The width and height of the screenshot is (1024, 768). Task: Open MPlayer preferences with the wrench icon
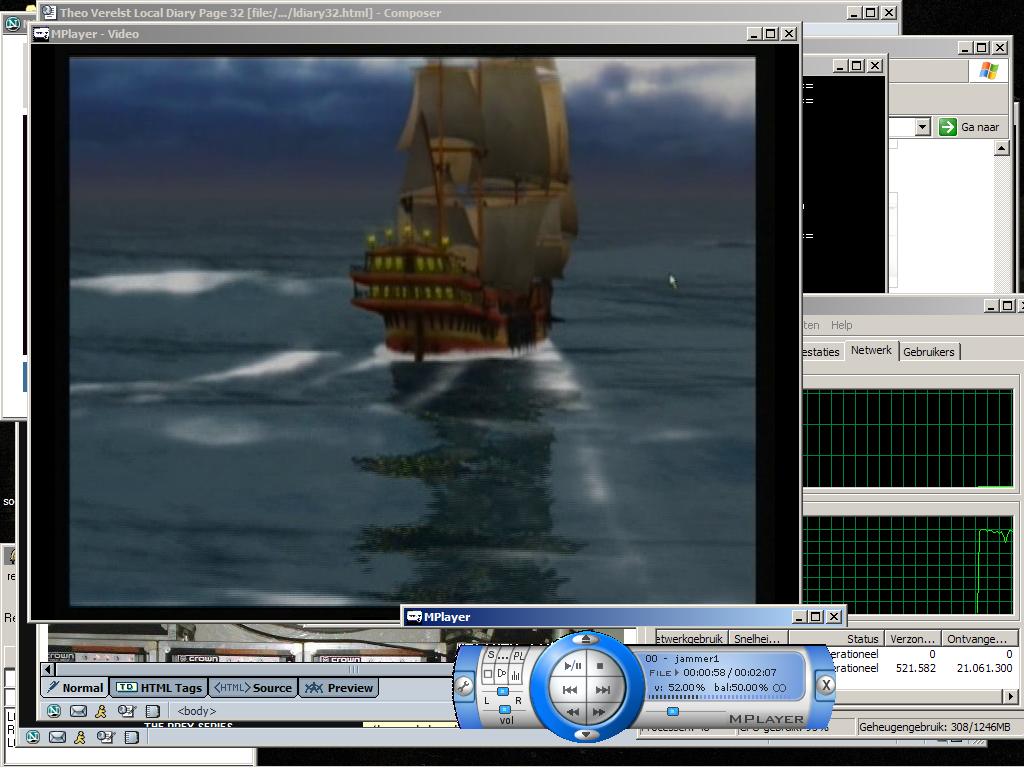pyautogui.click(x=464, y=686)
